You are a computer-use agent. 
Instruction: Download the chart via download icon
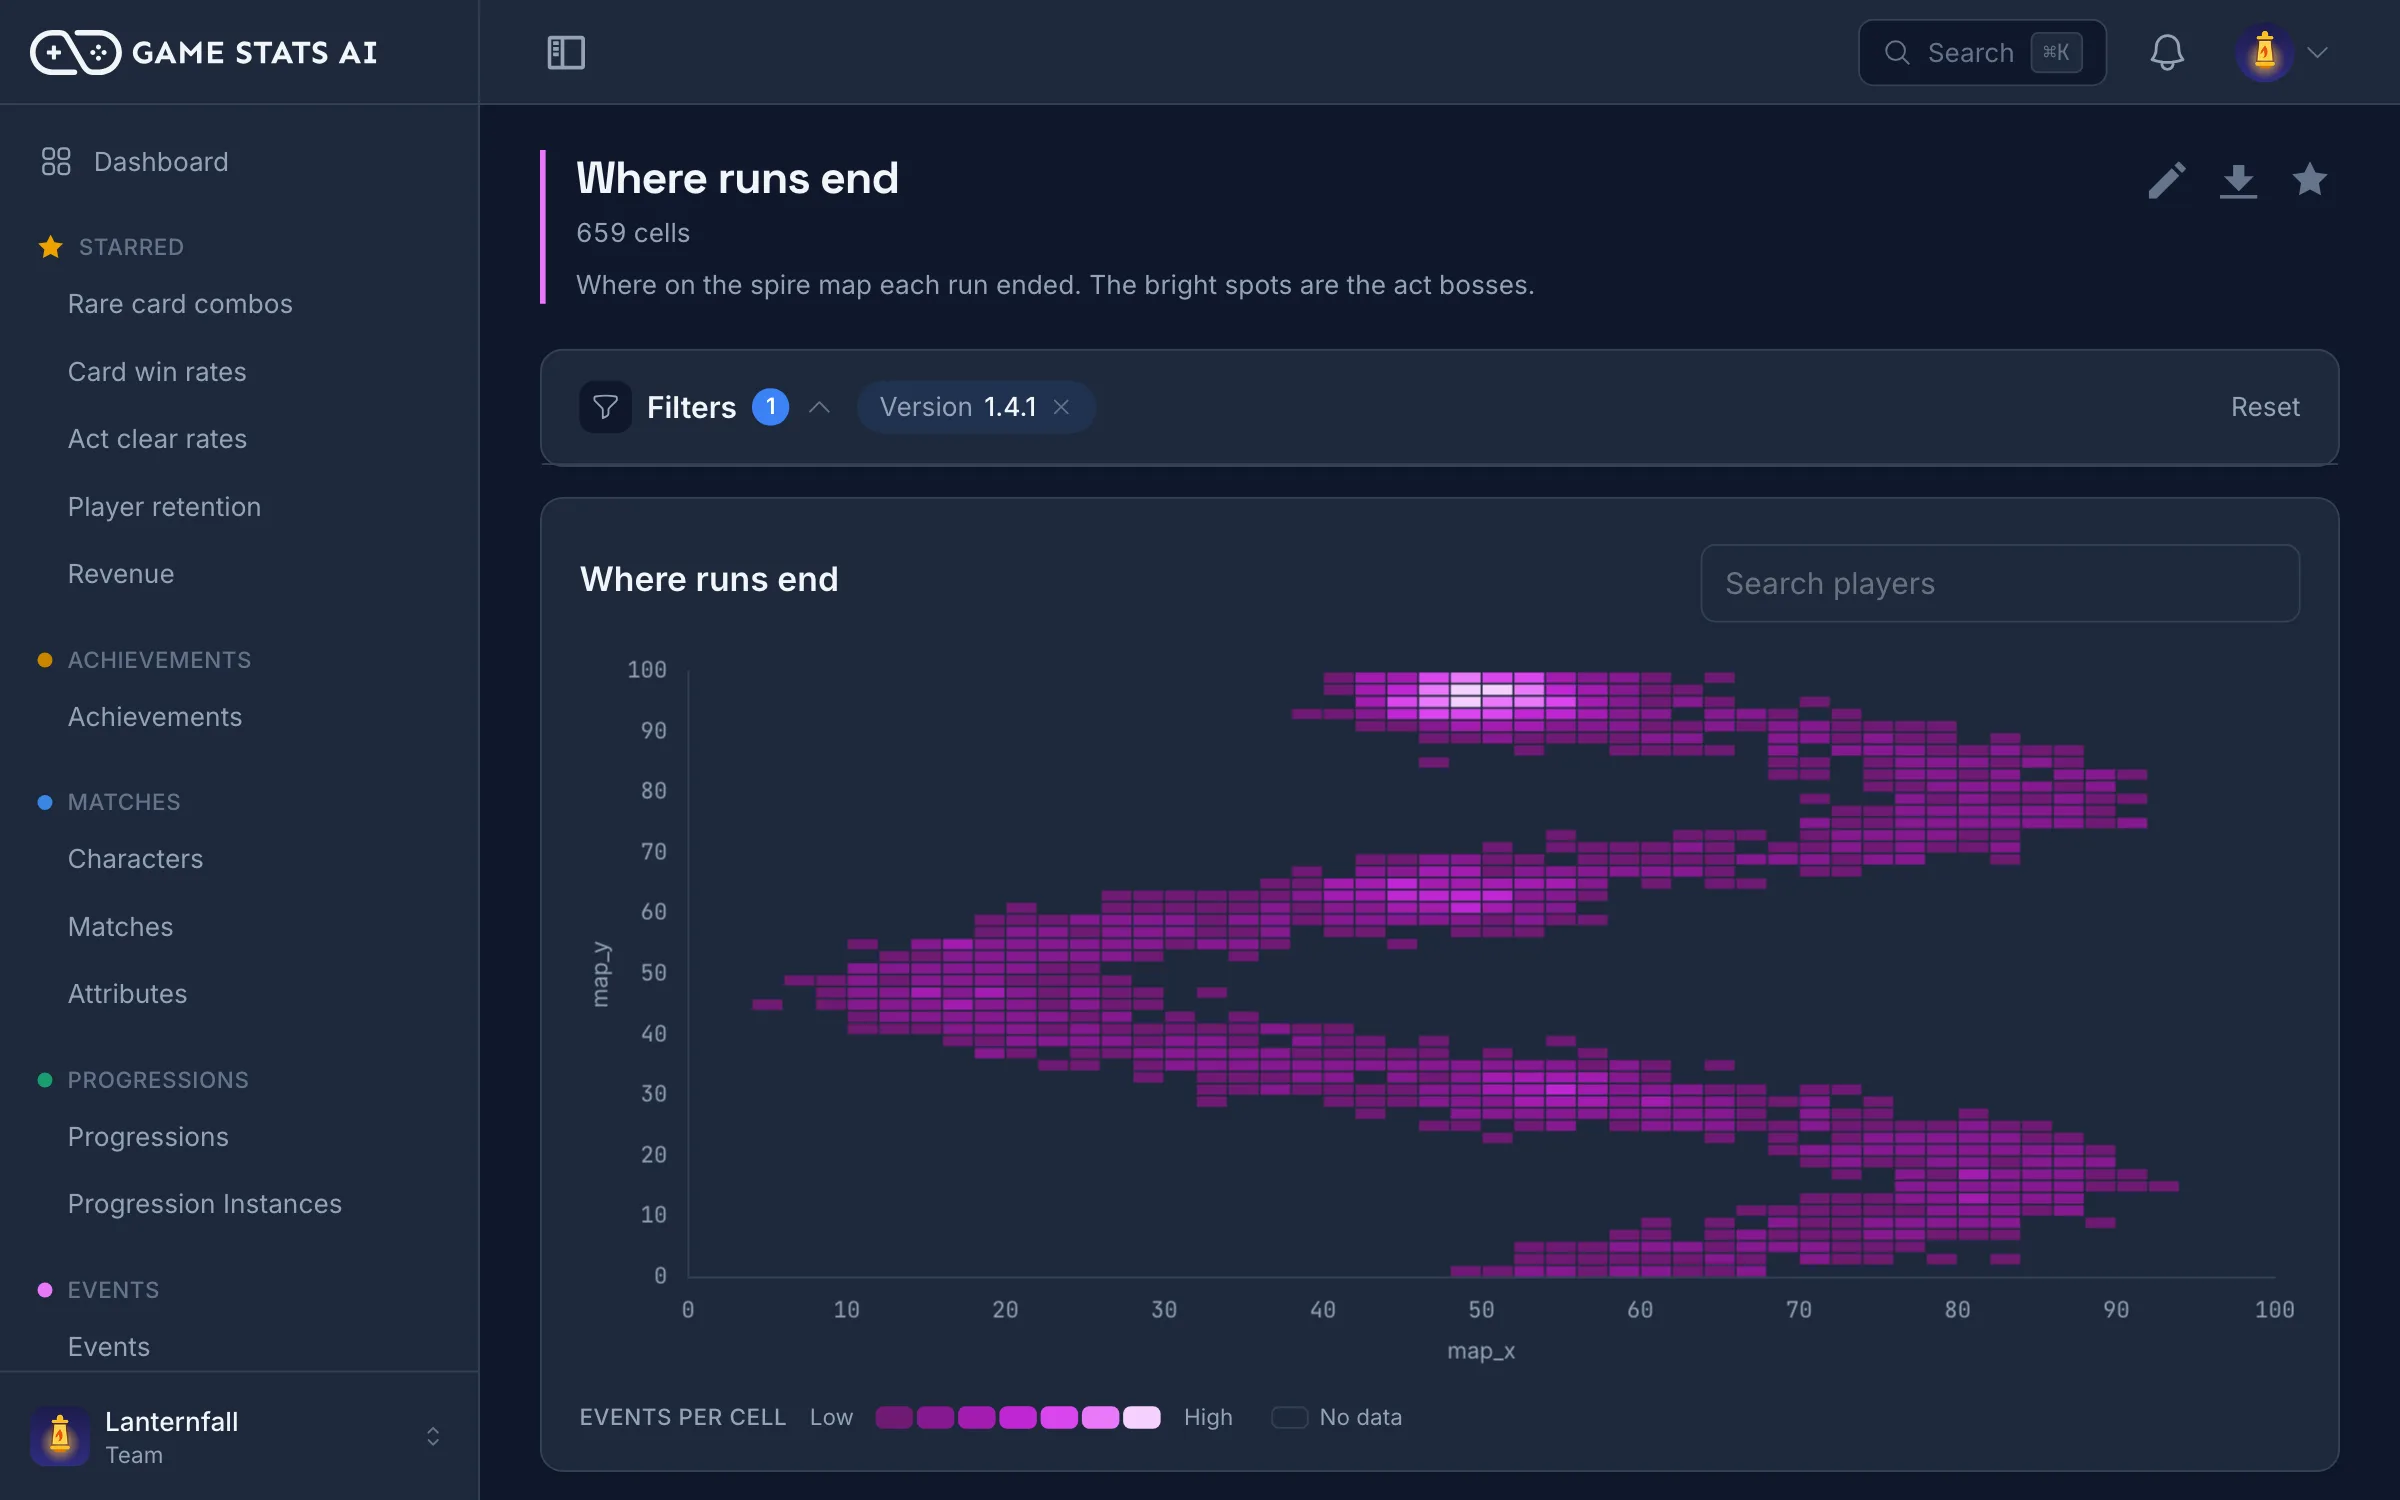[2238, 181]
